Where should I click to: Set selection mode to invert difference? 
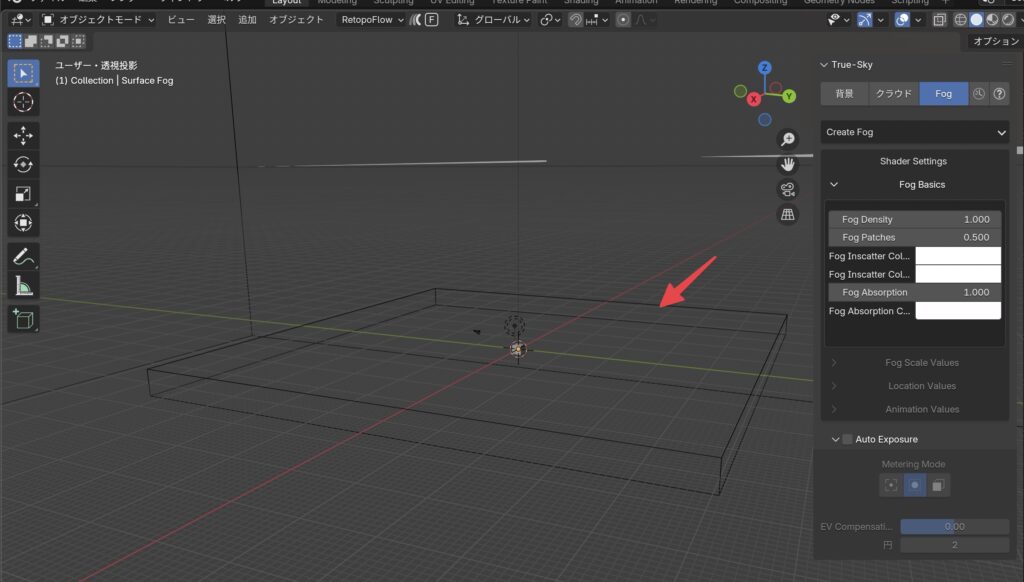click(62, 41)
